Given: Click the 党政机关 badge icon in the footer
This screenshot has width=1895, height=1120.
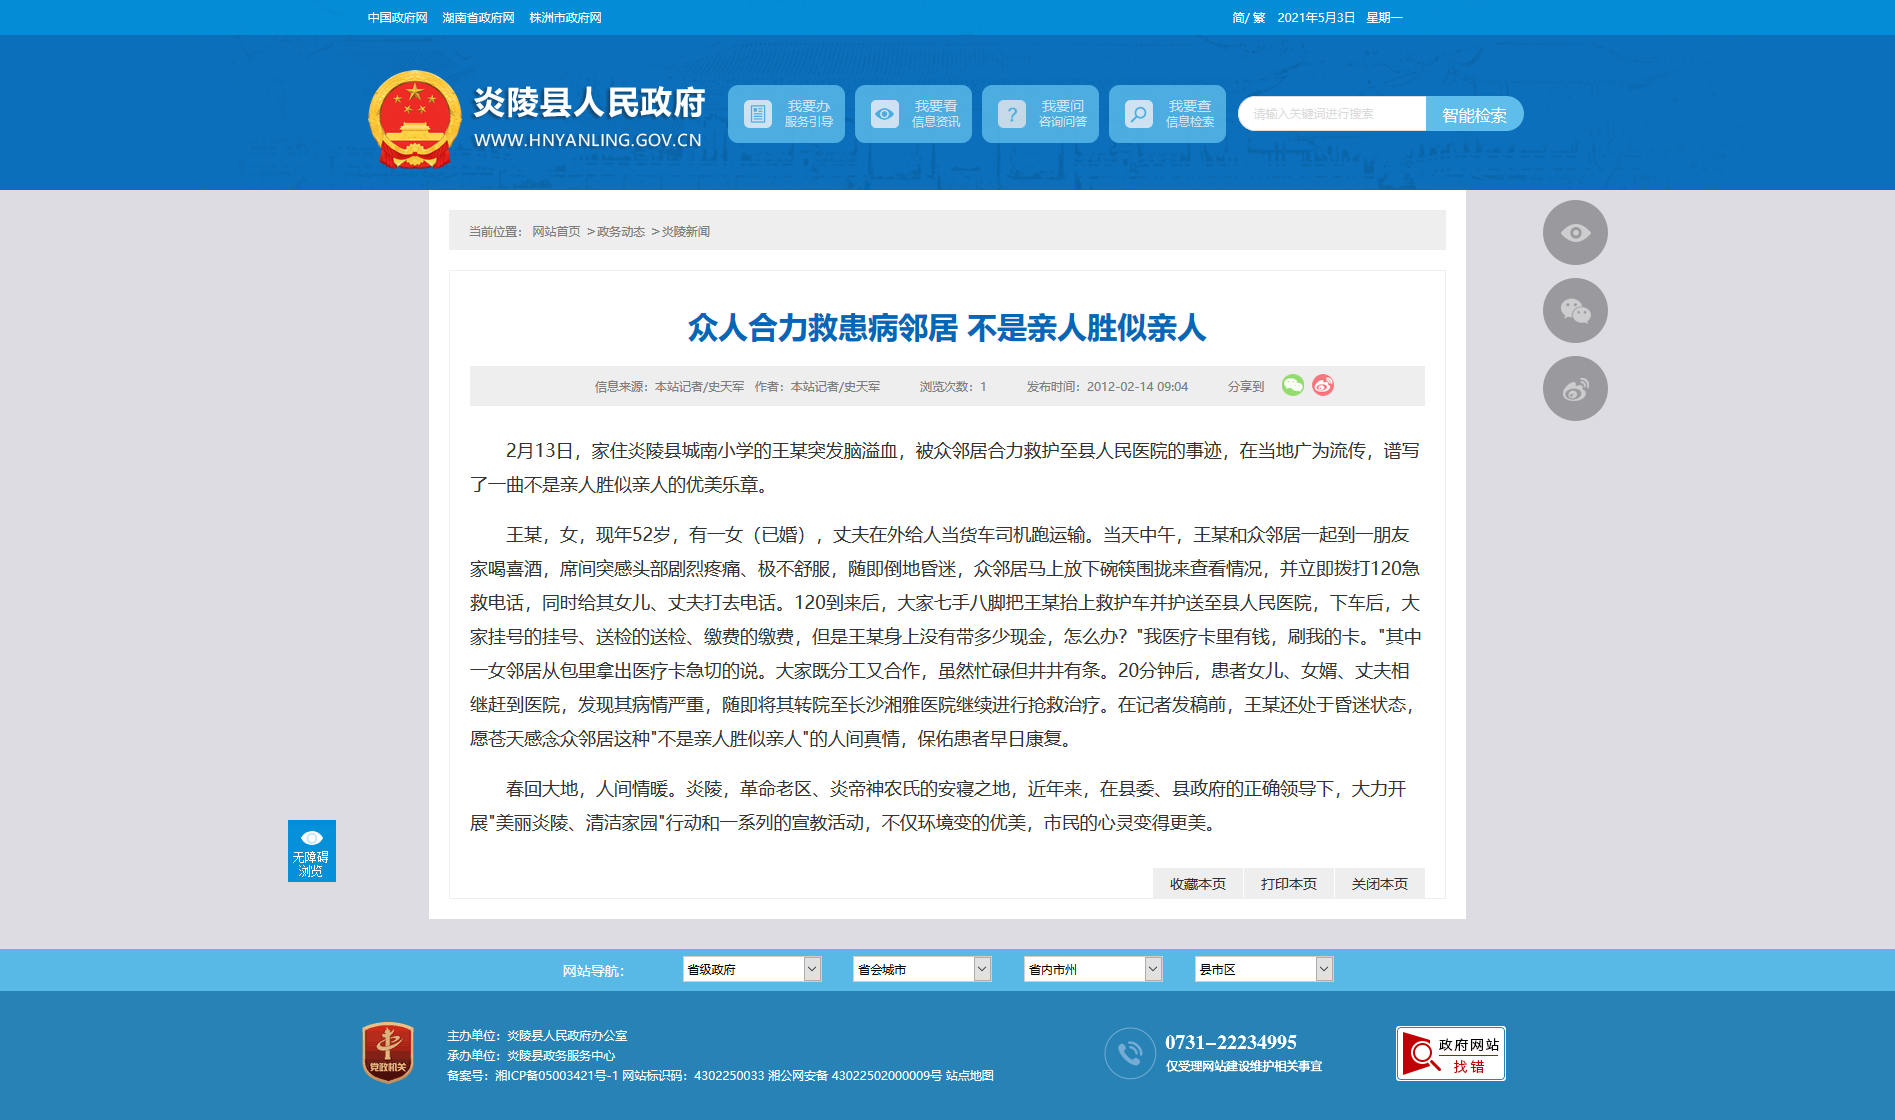Looking at the screenshot, I should (x=388, y=1052).
